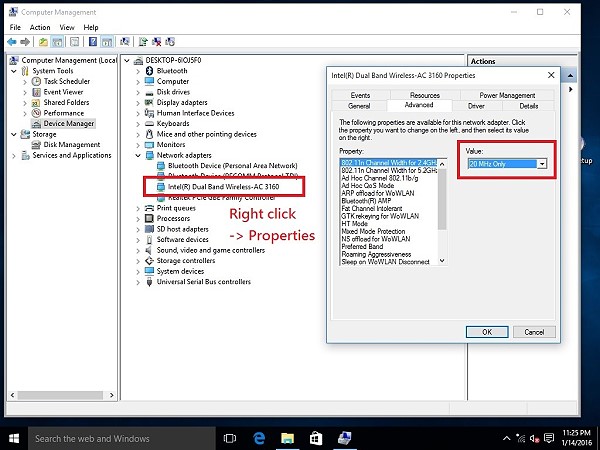Screen dimensions: 600x450
Task: Collapse the System Tools tree node
Action: coord(13,71)
